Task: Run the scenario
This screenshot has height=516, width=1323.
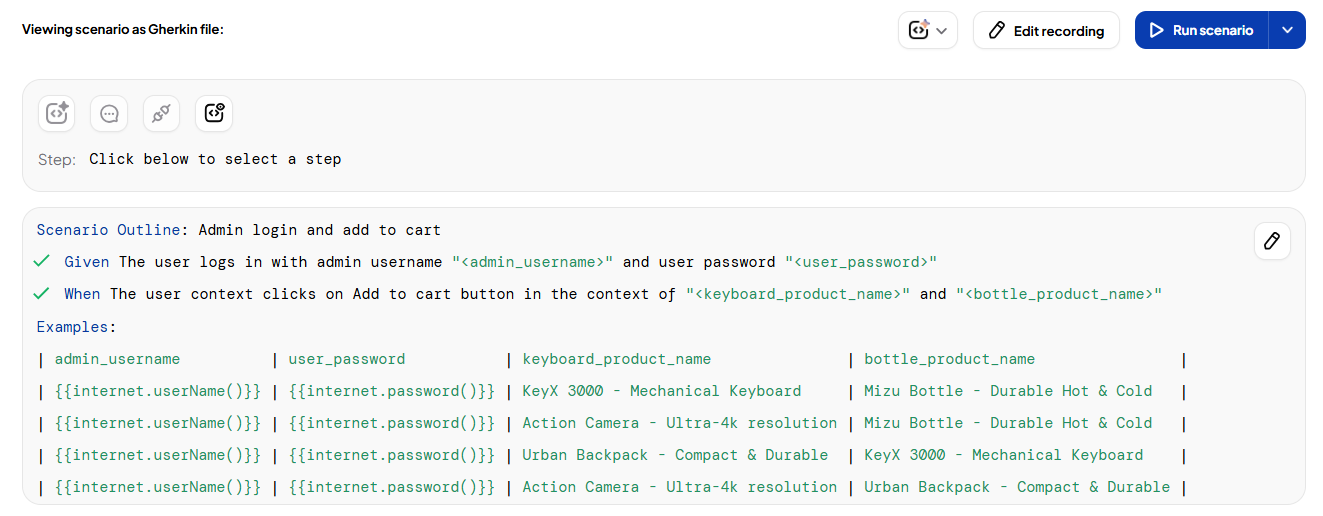Action: 1201,30
